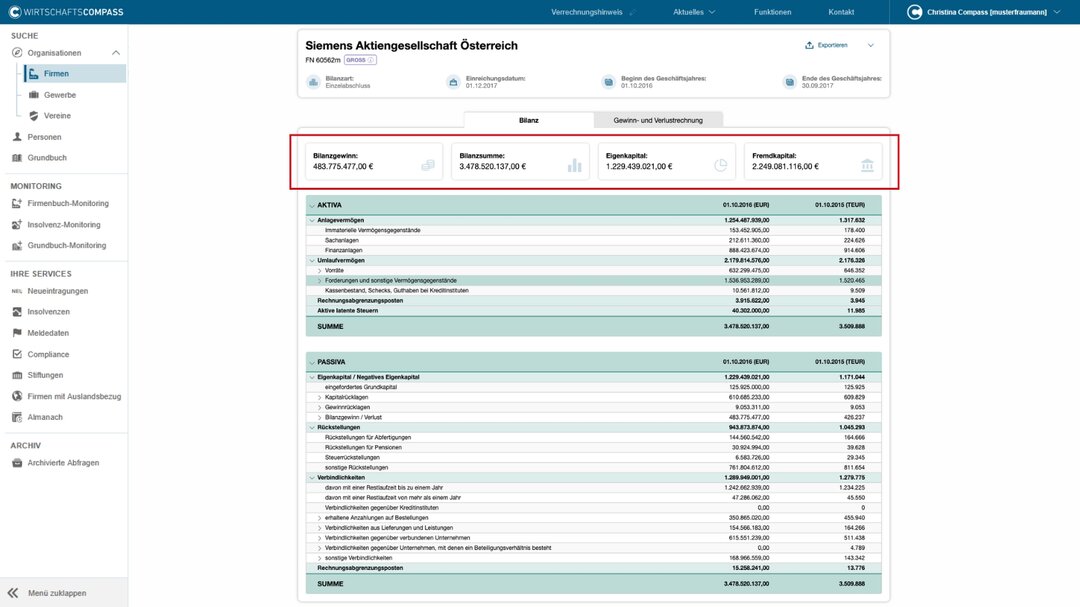Screen dimensions: 1080x607
Task: Click the globe icon for Firmen mit Auslandsbezug
Action: click(17, 396)
